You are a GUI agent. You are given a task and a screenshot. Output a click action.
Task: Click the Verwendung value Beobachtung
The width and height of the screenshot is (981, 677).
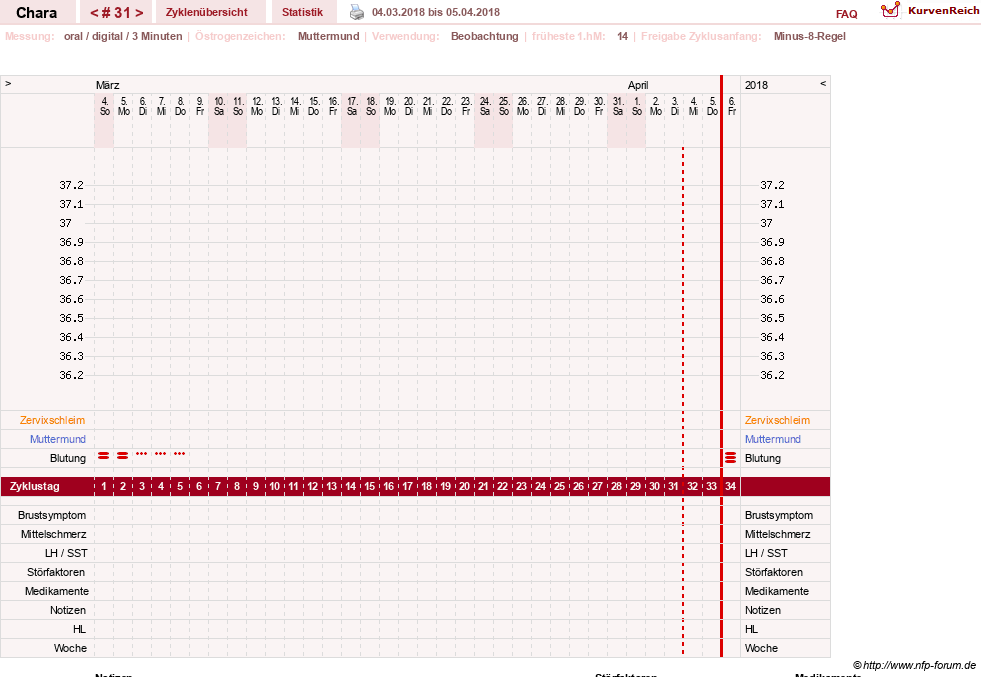485,36
